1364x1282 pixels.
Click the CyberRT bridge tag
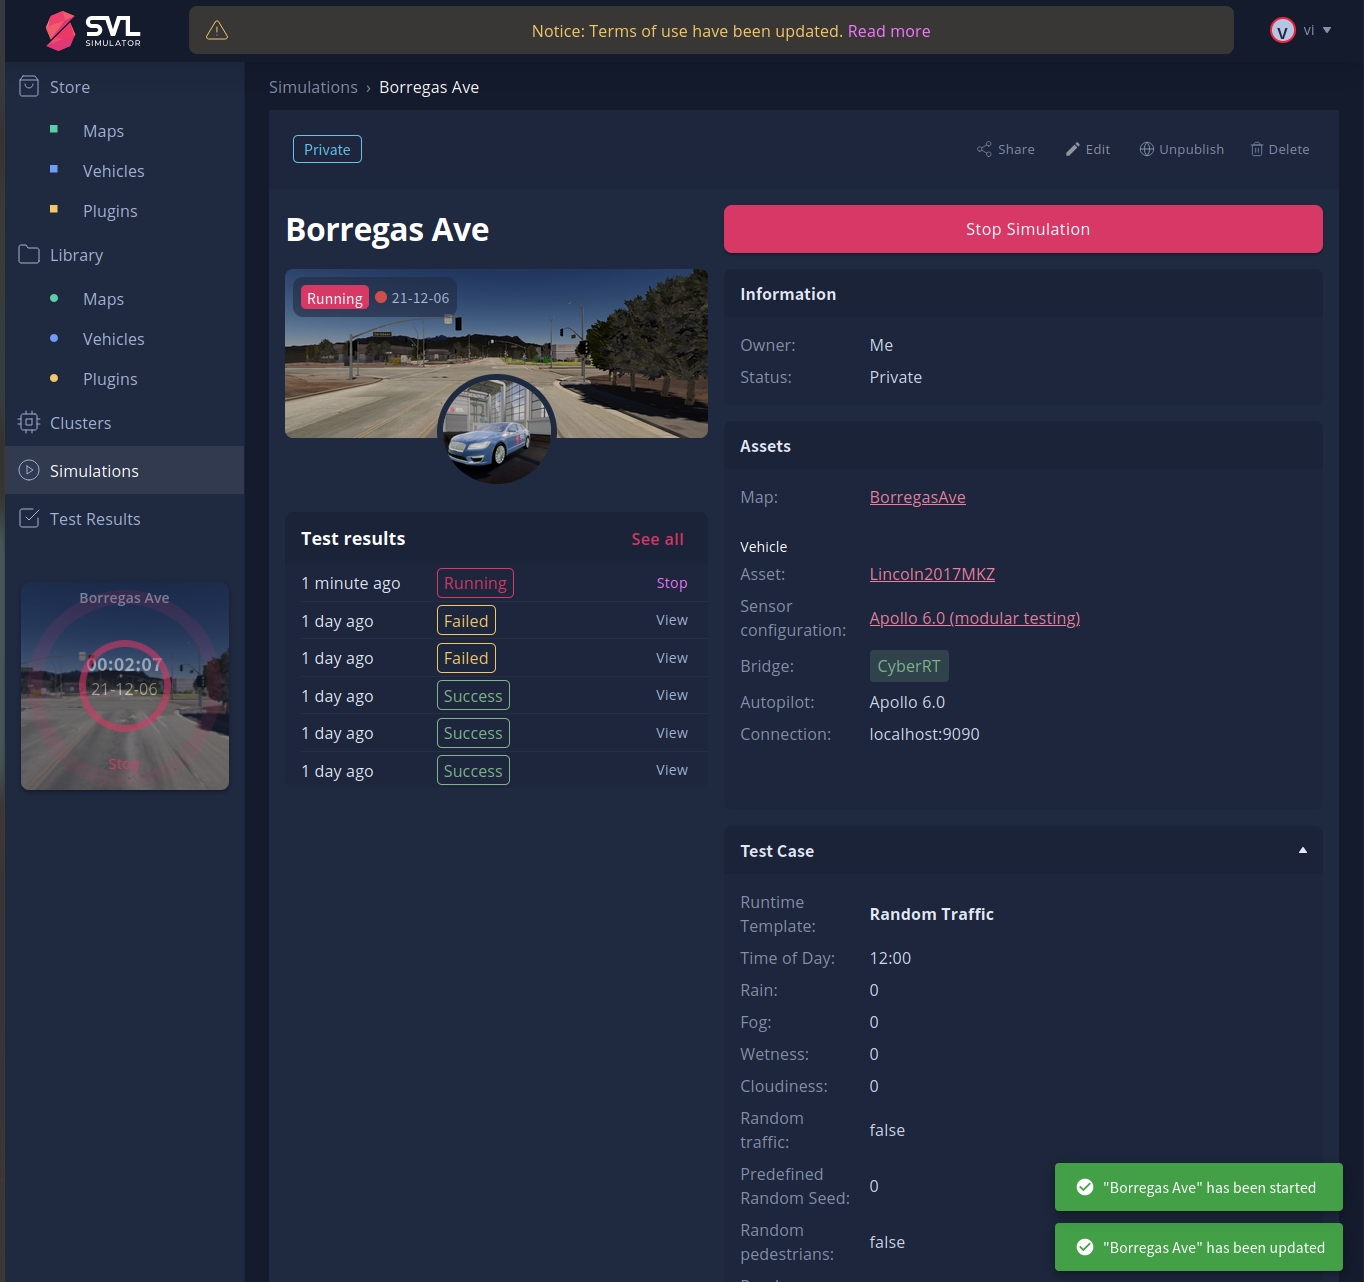pyautogui.click(x=909, y=666)
